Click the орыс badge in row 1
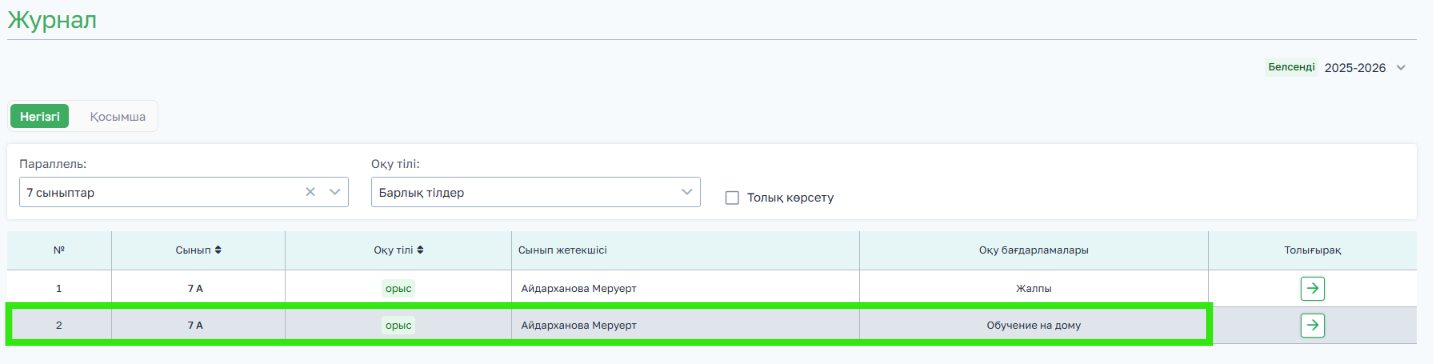 [x=398, y=288]
